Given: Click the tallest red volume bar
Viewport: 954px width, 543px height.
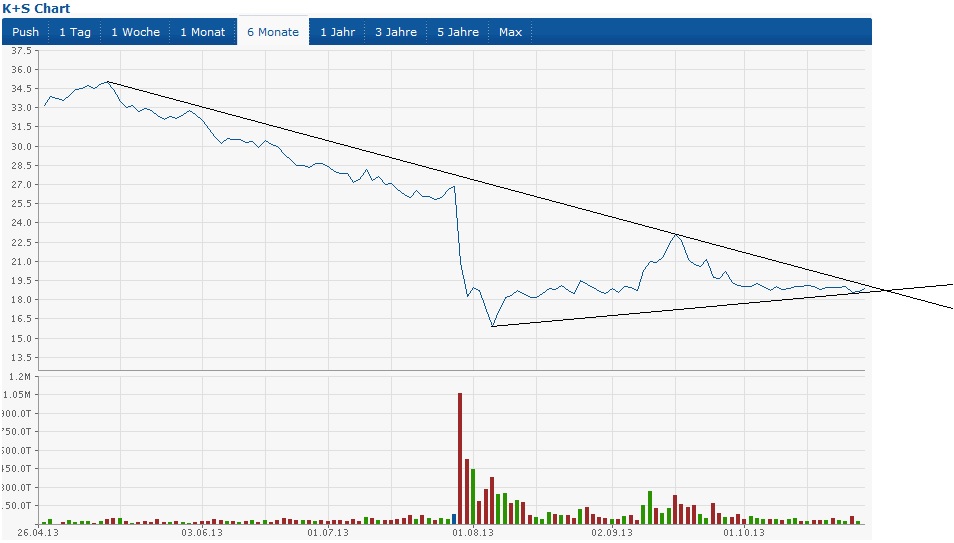Looking at the screenshot, I should click(x=460, y=458).
